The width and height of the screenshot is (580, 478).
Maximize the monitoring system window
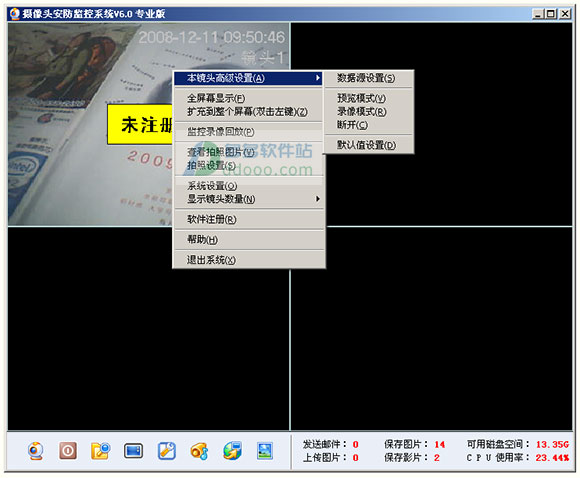coord(551,14)
